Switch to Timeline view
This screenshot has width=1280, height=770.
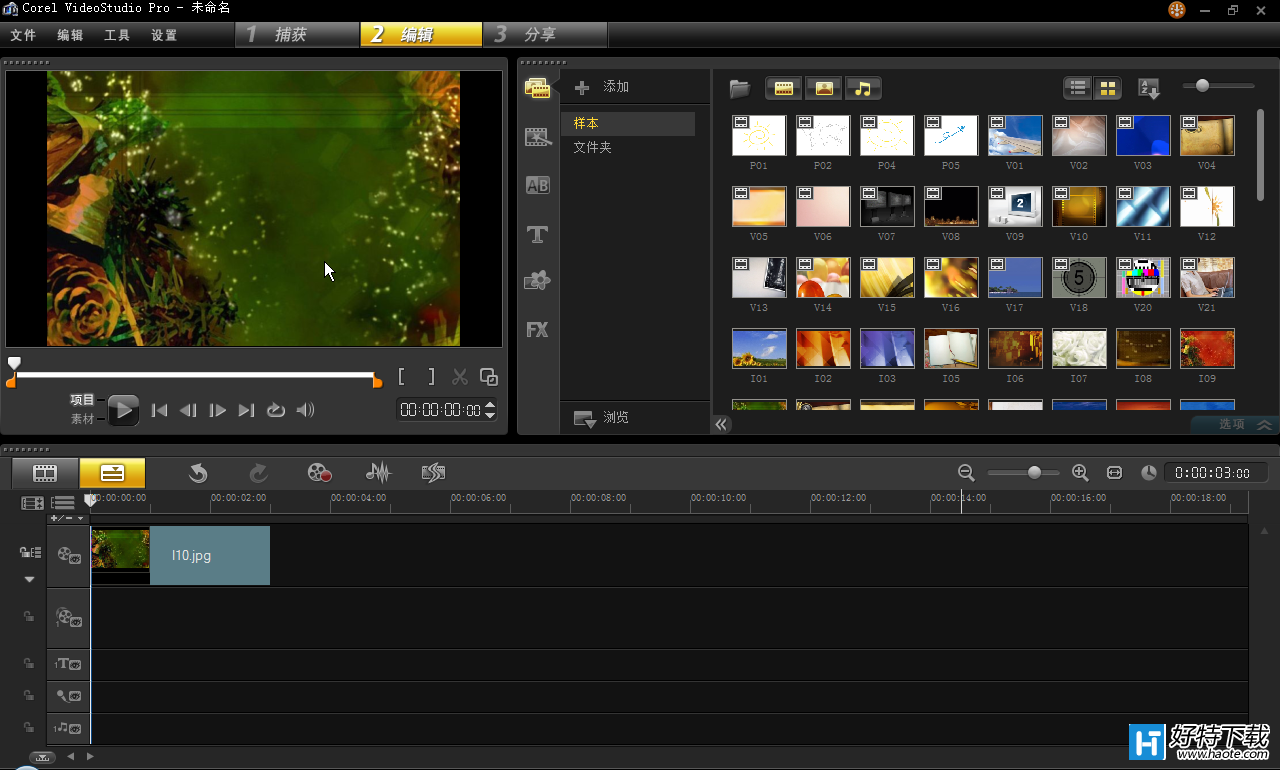pos(112,473)
